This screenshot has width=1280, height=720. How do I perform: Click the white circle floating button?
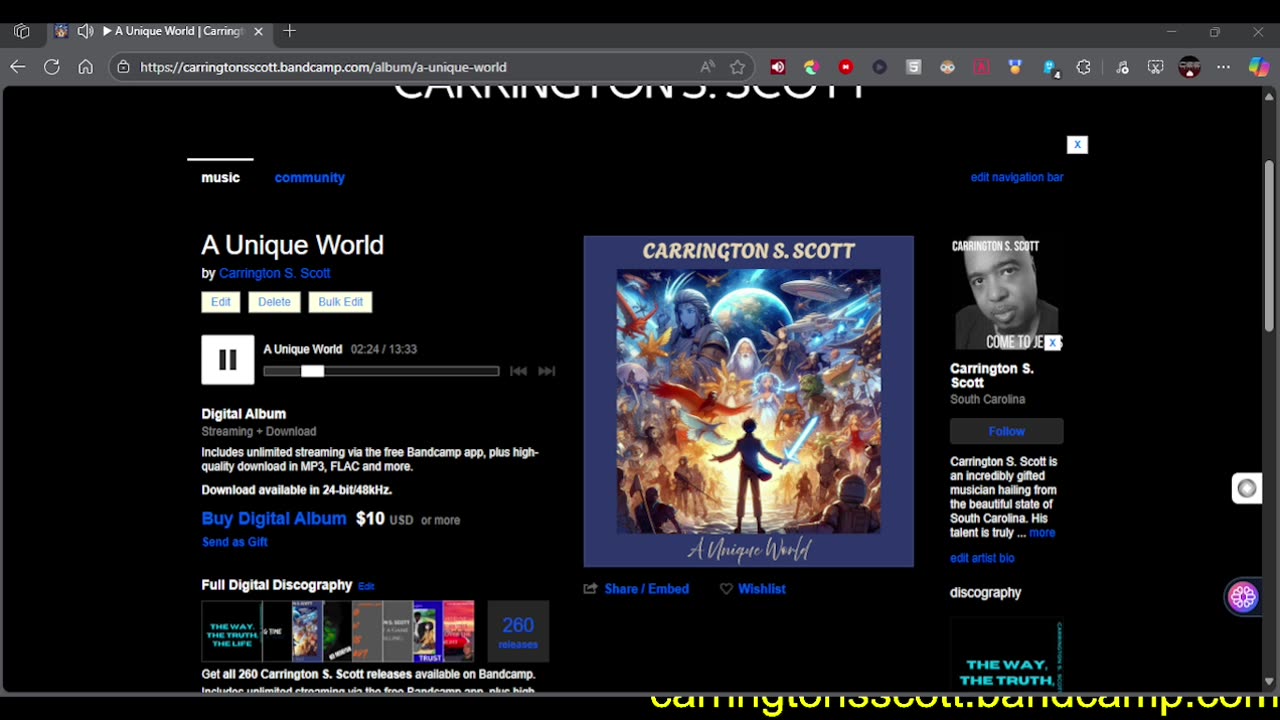1246,488
